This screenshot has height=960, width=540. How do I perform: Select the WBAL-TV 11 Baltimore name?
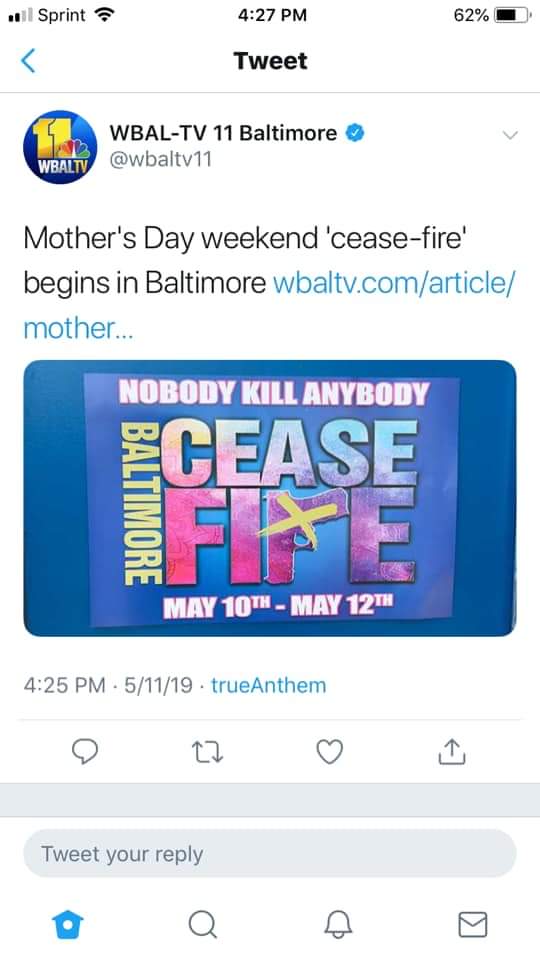point(223,133)
